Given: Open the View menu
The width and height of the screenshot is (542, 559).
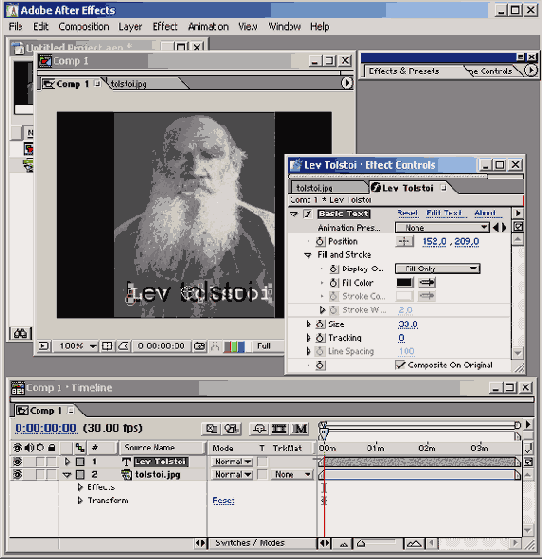Looking at the screenshot, I should coord(248,27).
